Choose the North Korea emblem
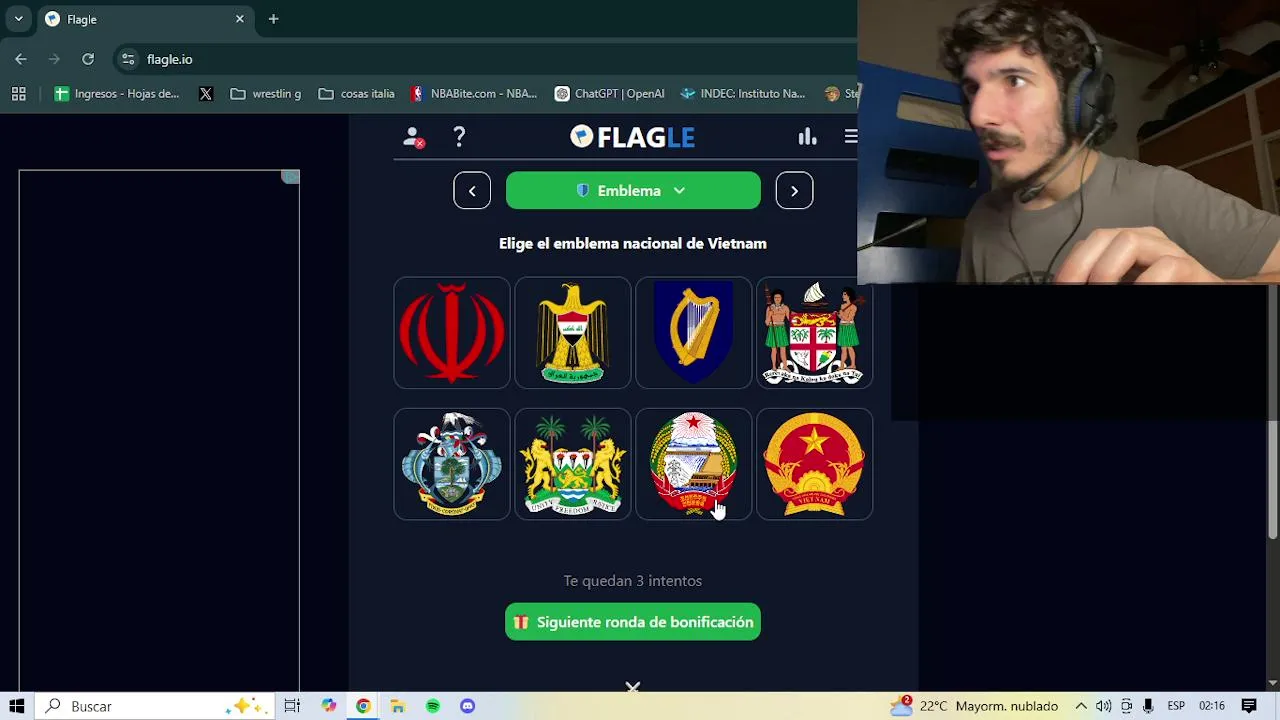1280x720 pixels. 694,464
